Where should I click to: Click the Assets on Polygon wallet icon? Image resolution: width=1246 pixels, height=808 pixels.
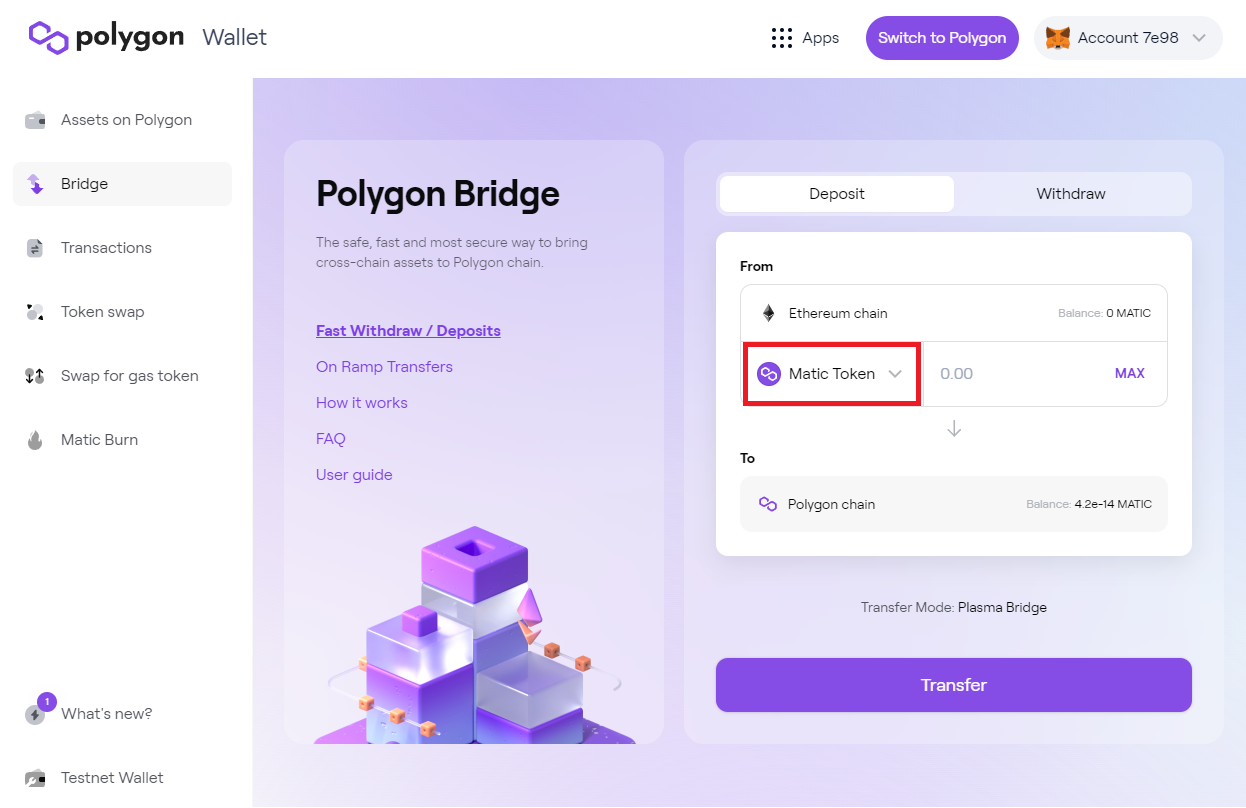click(36, 120)
